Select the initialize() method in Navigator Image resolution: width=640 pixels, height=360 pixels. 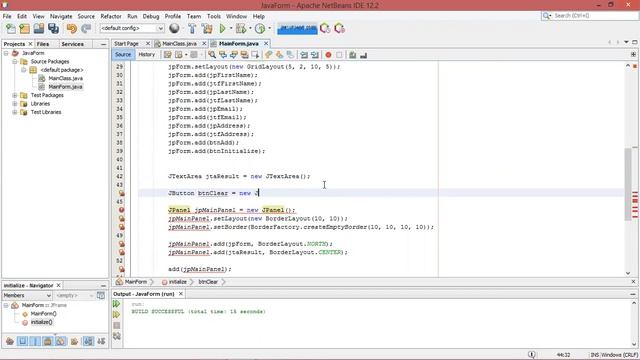point(42,322)
